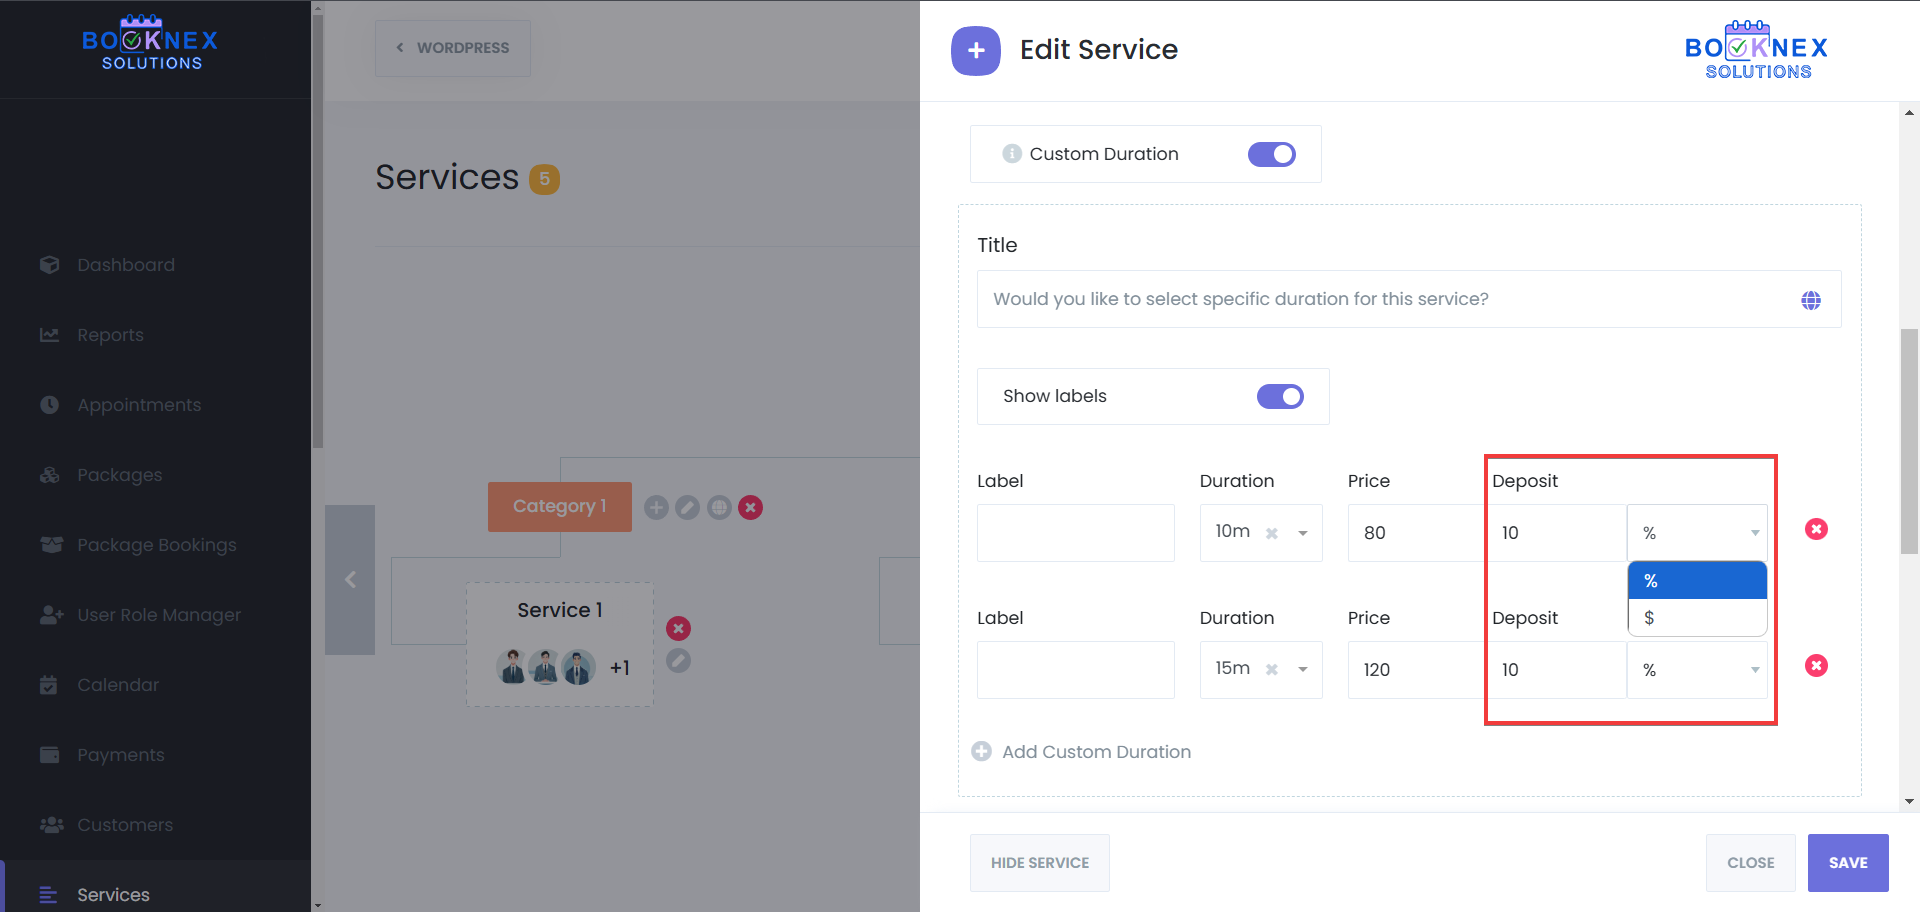This screenshot has width=1920, height=912.
Task: Clear the 10m duration selection
Action: point(1272,533)
